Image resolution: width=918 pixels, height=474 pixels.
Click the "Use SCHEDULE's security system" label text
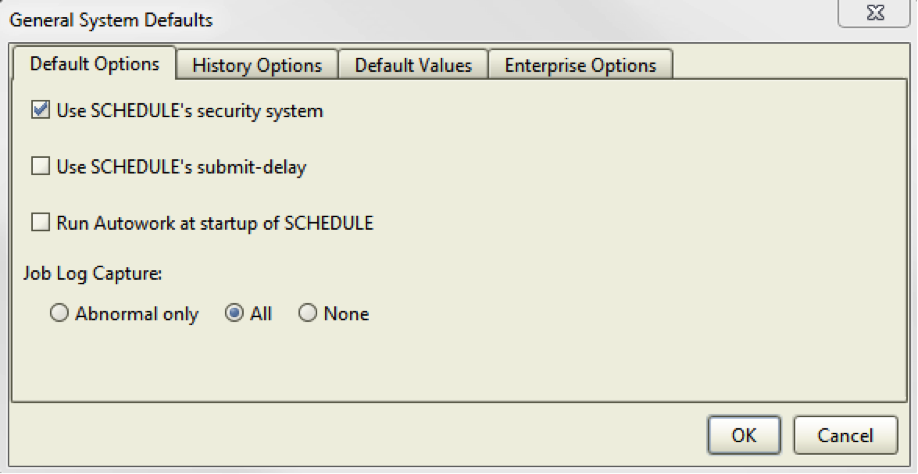190,111
